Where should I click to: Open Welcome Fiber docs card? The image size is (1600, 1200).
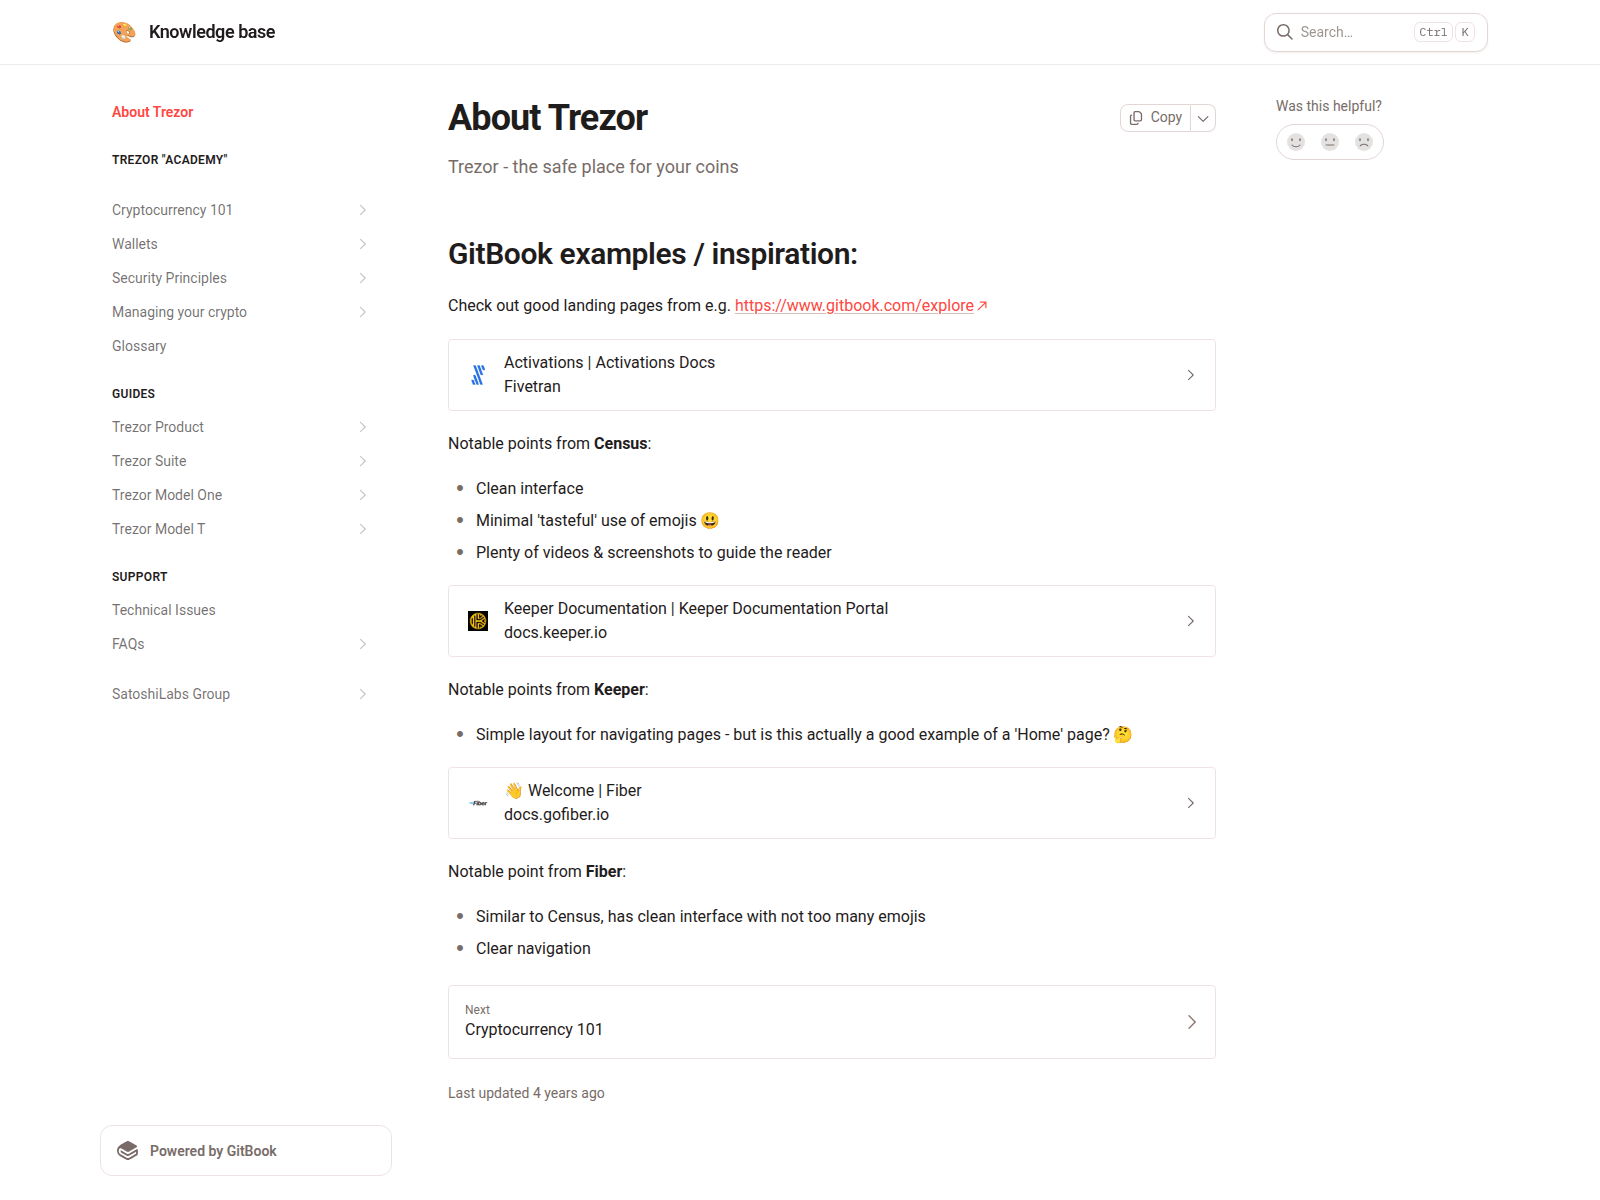832,803
